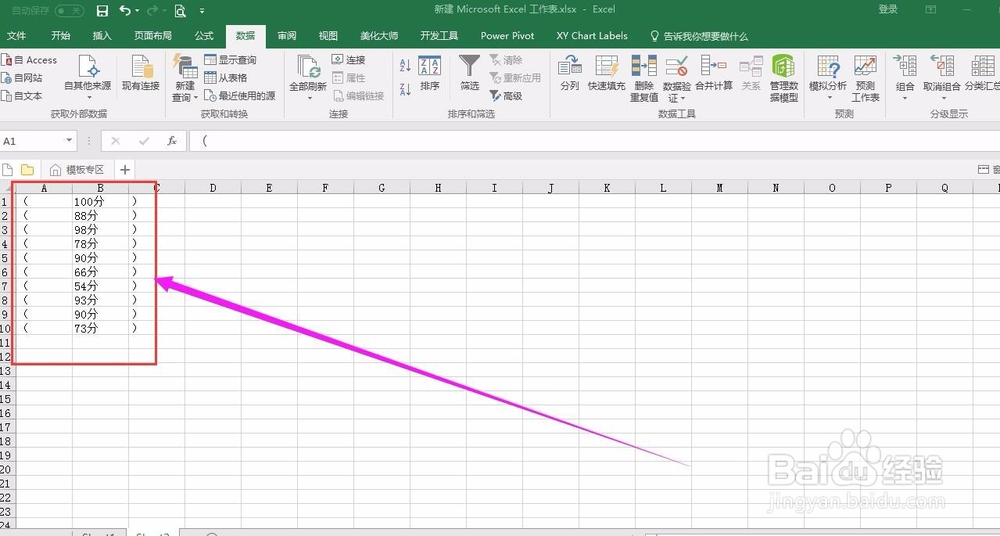Click the Name Box showing A1
The width and height of the screenshot is (1000, 536).
[32, 141]
